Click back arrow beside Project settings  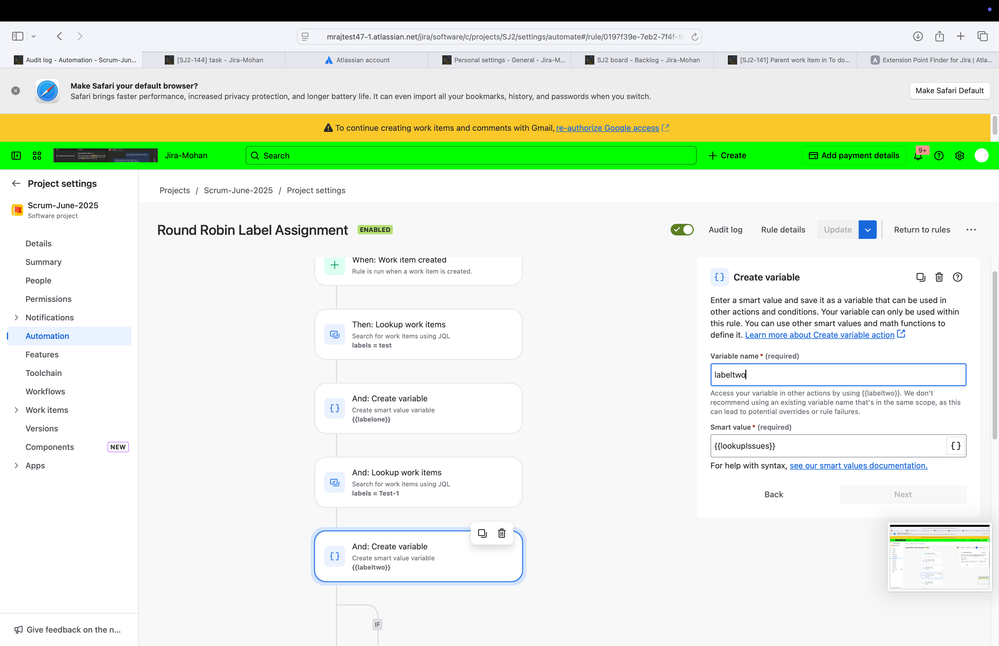coord(16,183)
